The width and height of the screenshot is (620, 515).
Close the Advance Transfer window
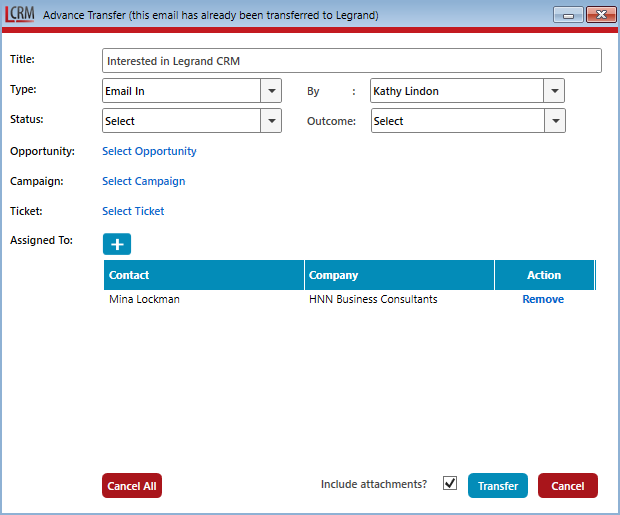pos(600,16)
